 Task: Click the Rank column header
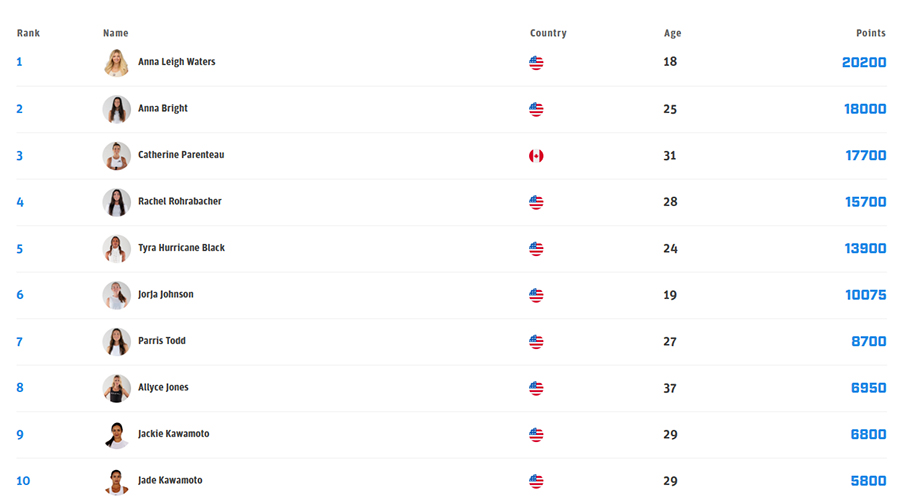click(x=28, y=33)
